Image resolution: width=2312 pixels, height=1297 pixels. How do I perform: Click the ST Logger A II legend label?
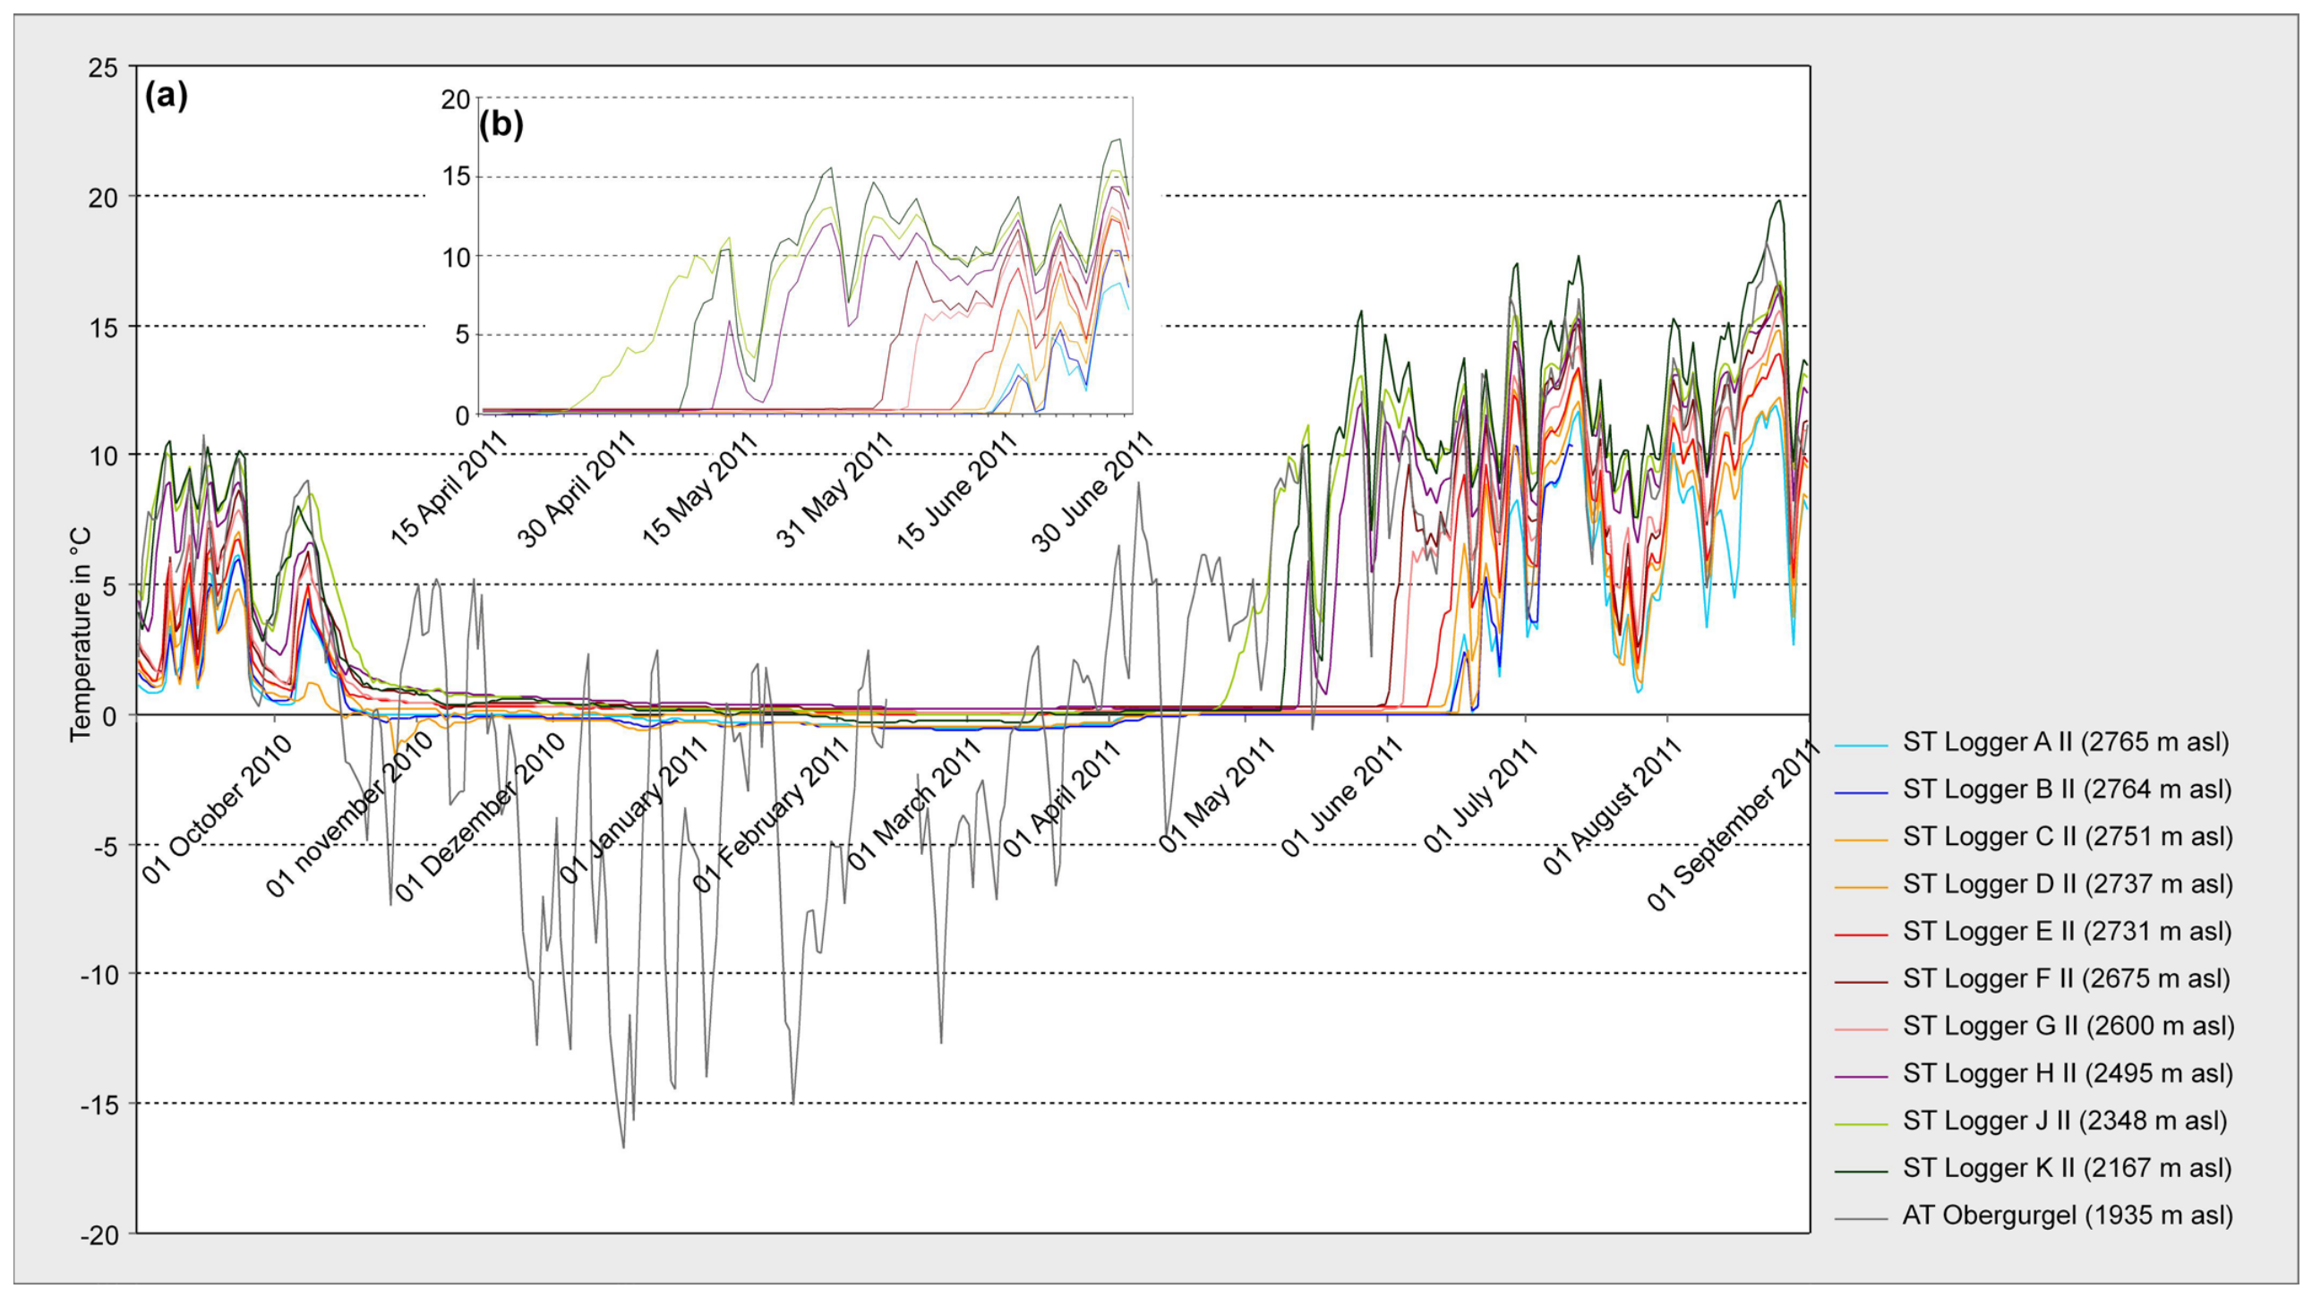coord(2065,742)
